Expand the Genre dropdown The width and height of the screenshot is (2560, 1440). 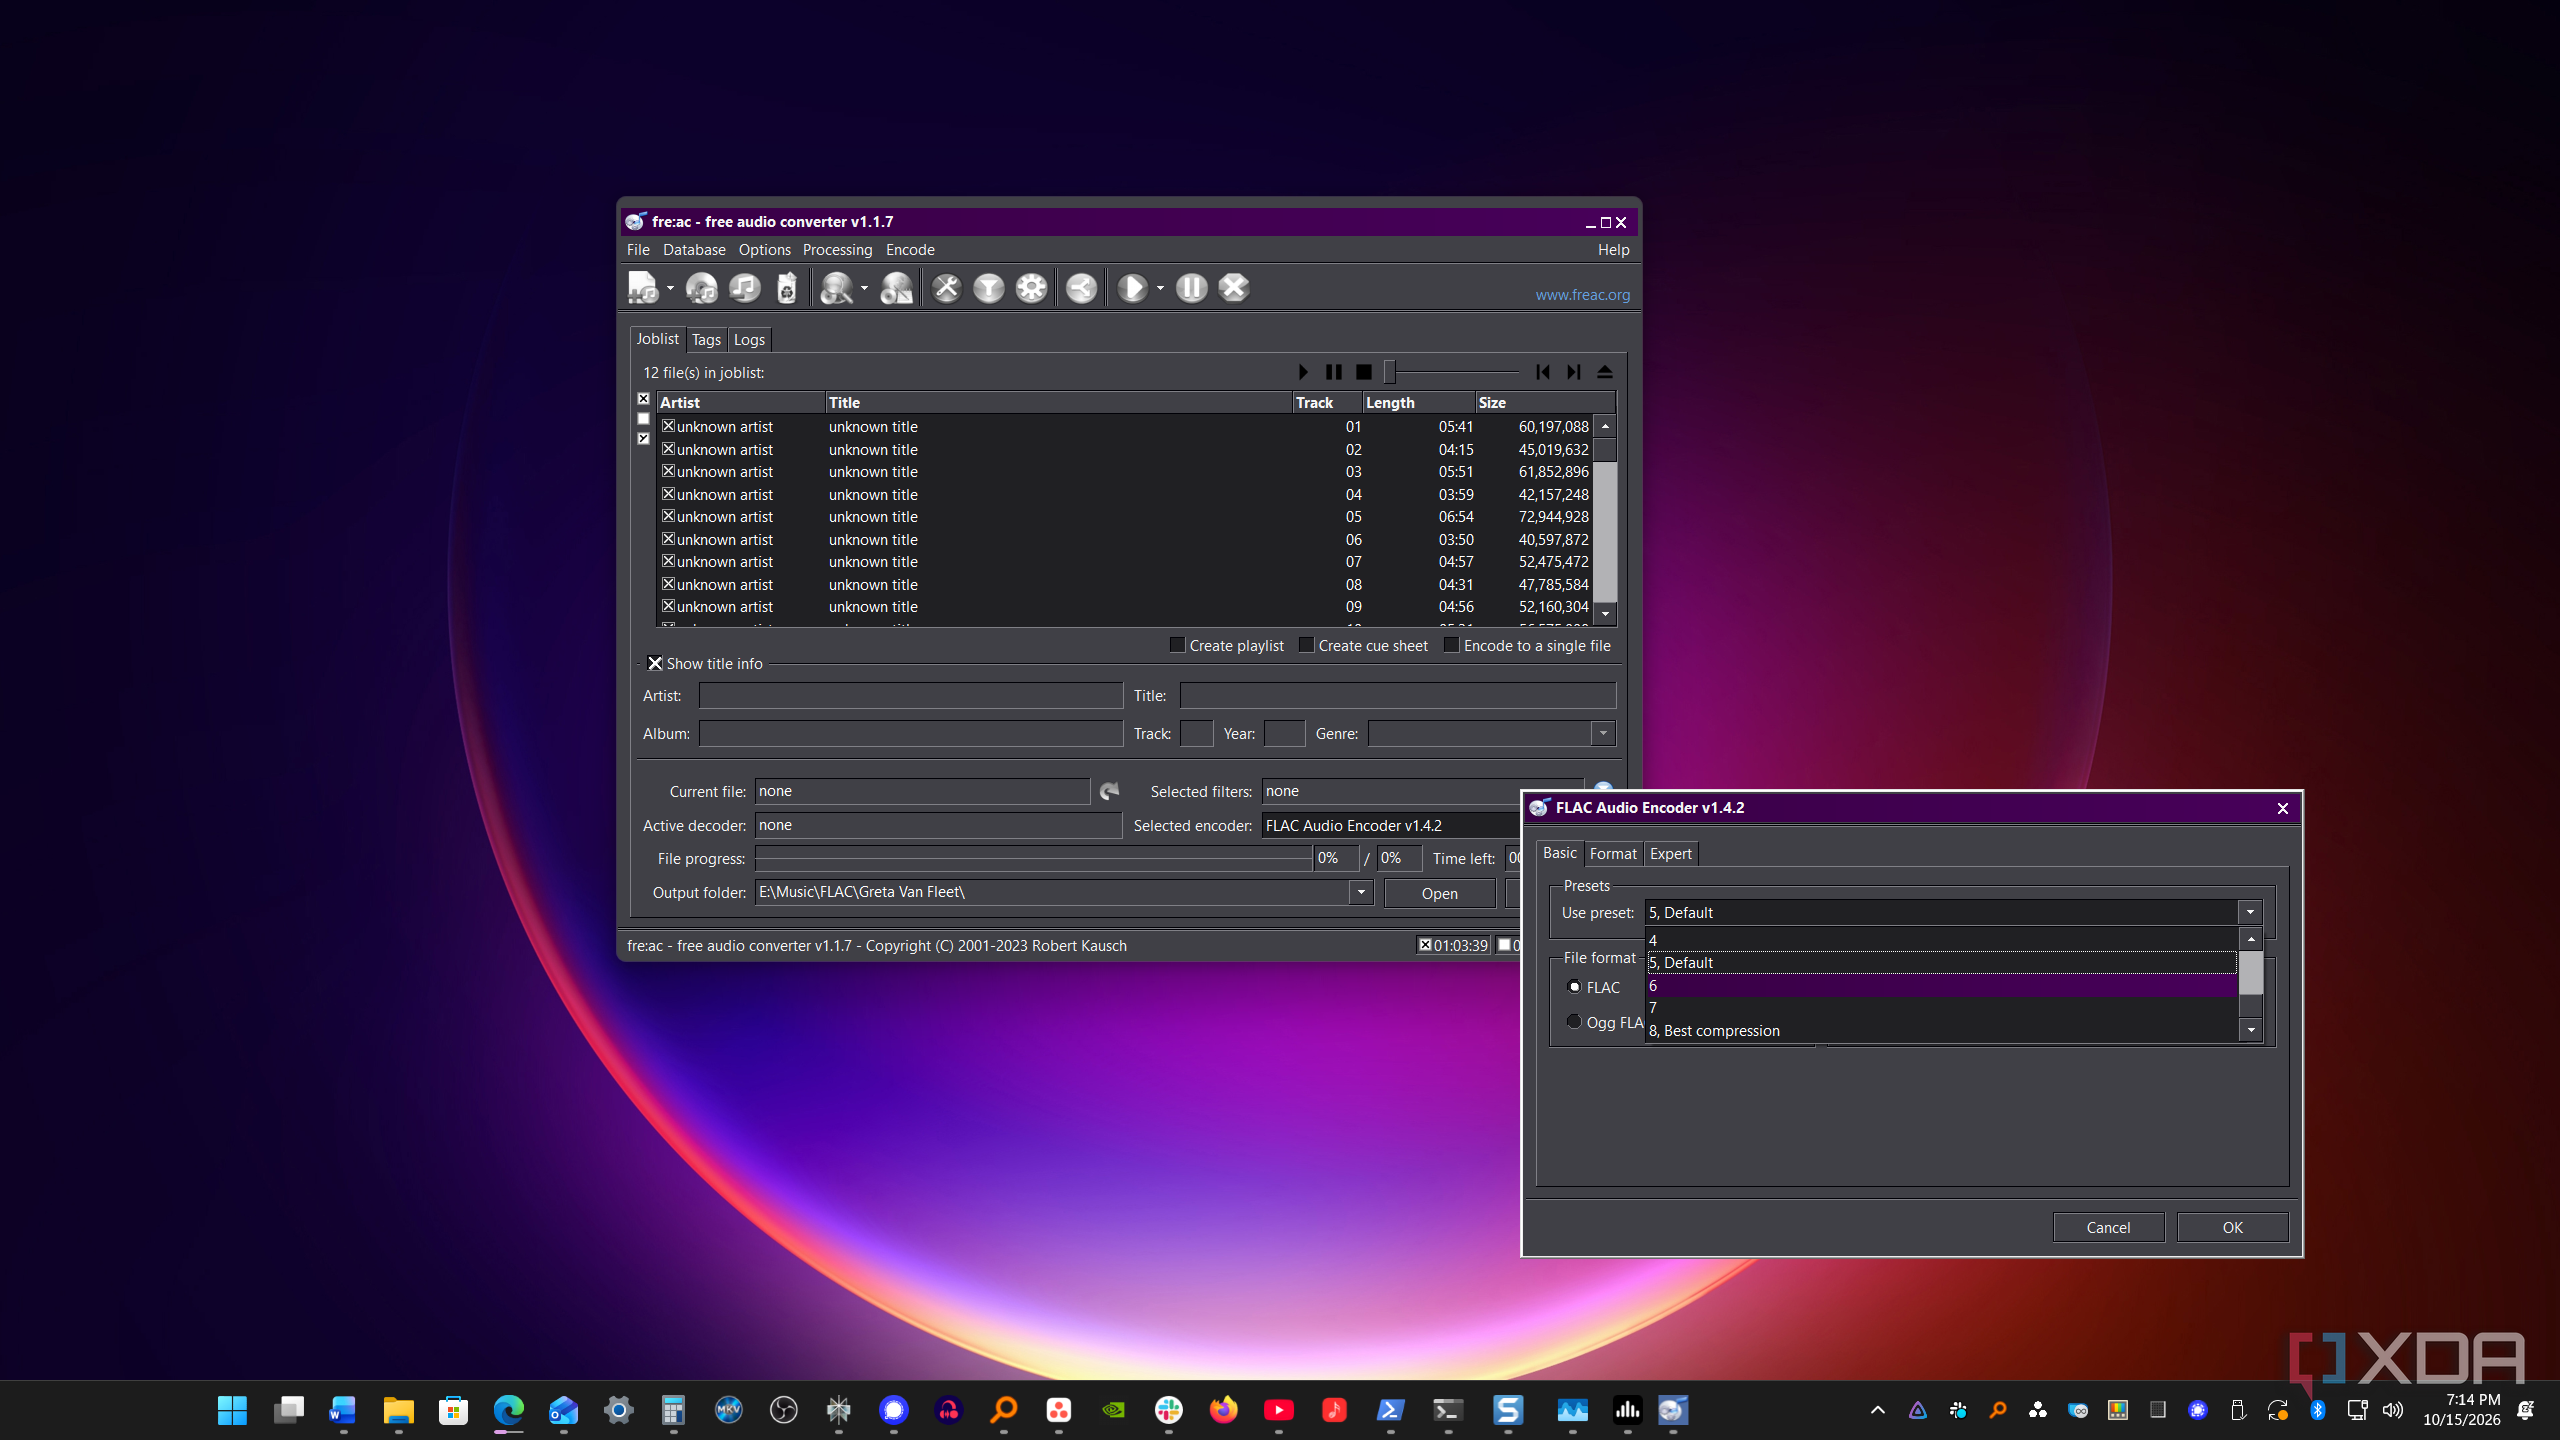1603,734
